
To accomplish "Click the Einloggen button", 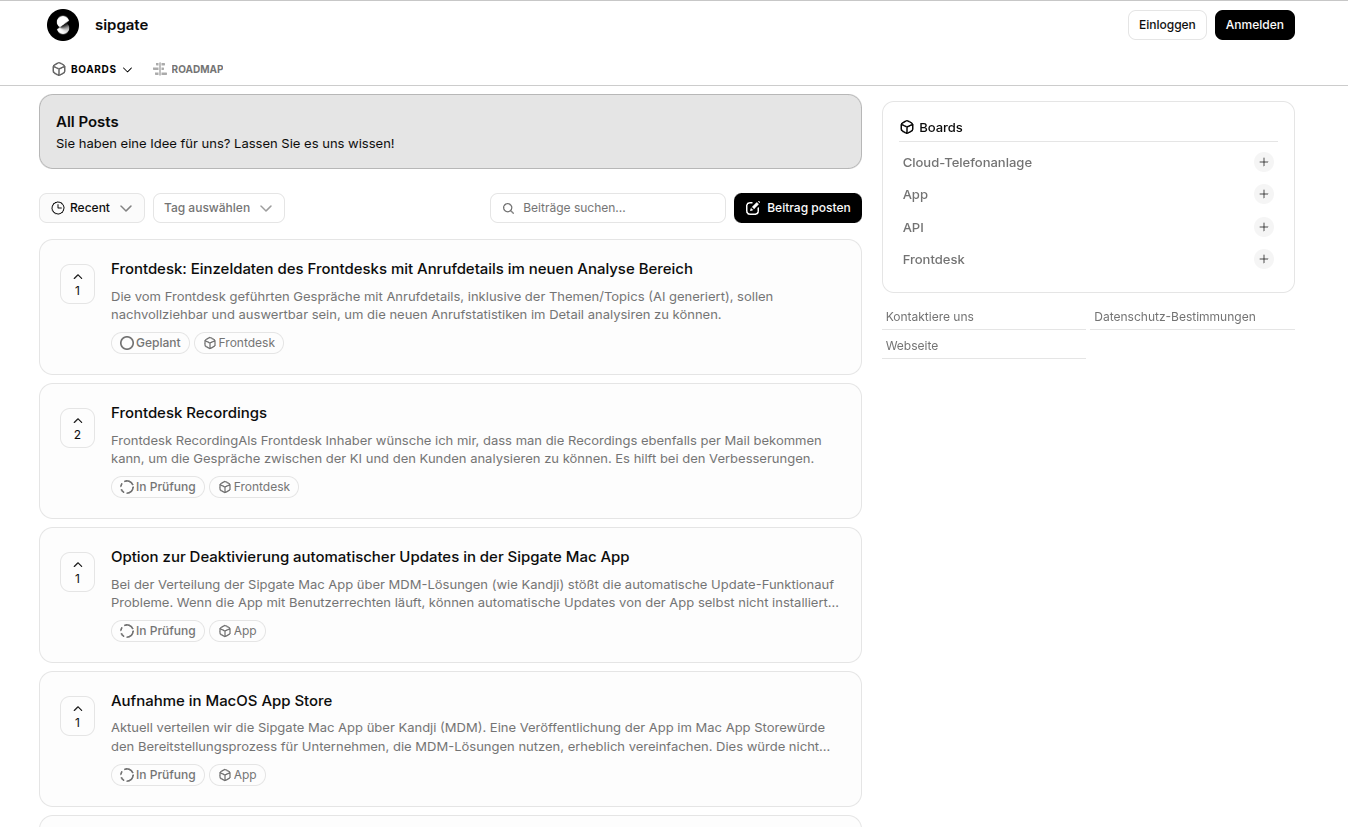I will click(x=1167, y=25).
